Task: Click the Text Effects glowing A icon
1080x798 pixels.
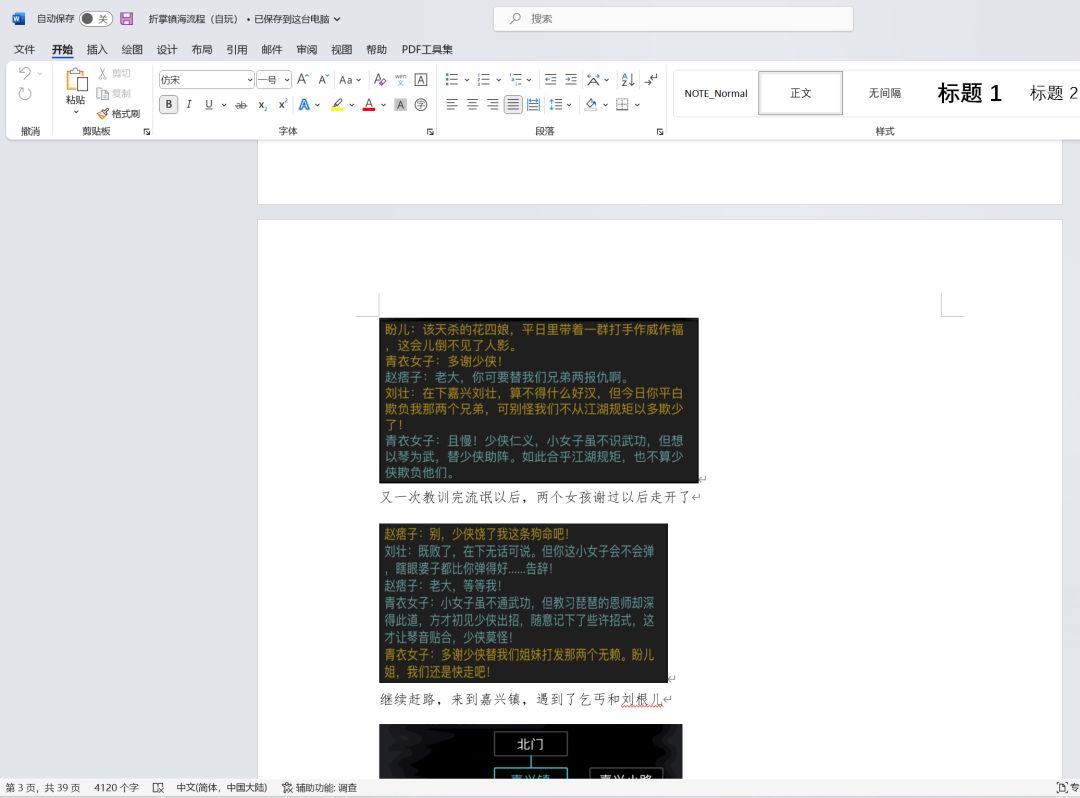Action: tap(304, 105)
